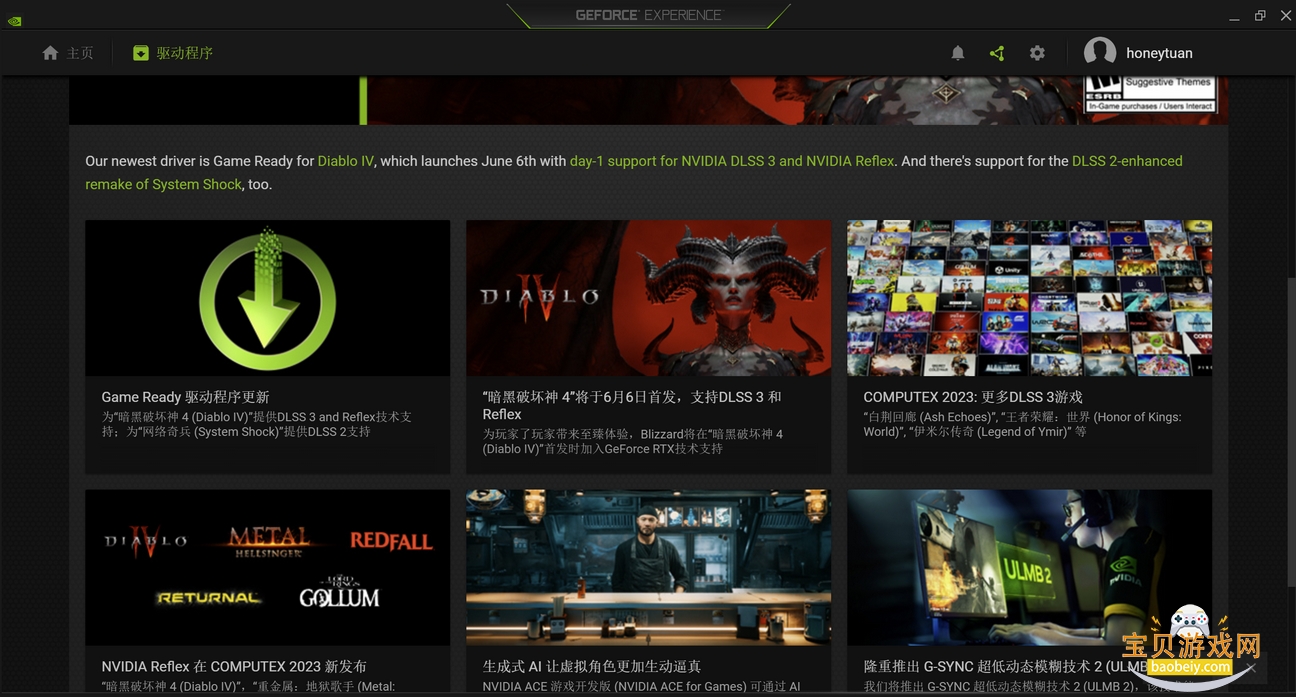
Task: Open the COMPUTEX game collage thumbnail
Action: [x=1029, y=298]
